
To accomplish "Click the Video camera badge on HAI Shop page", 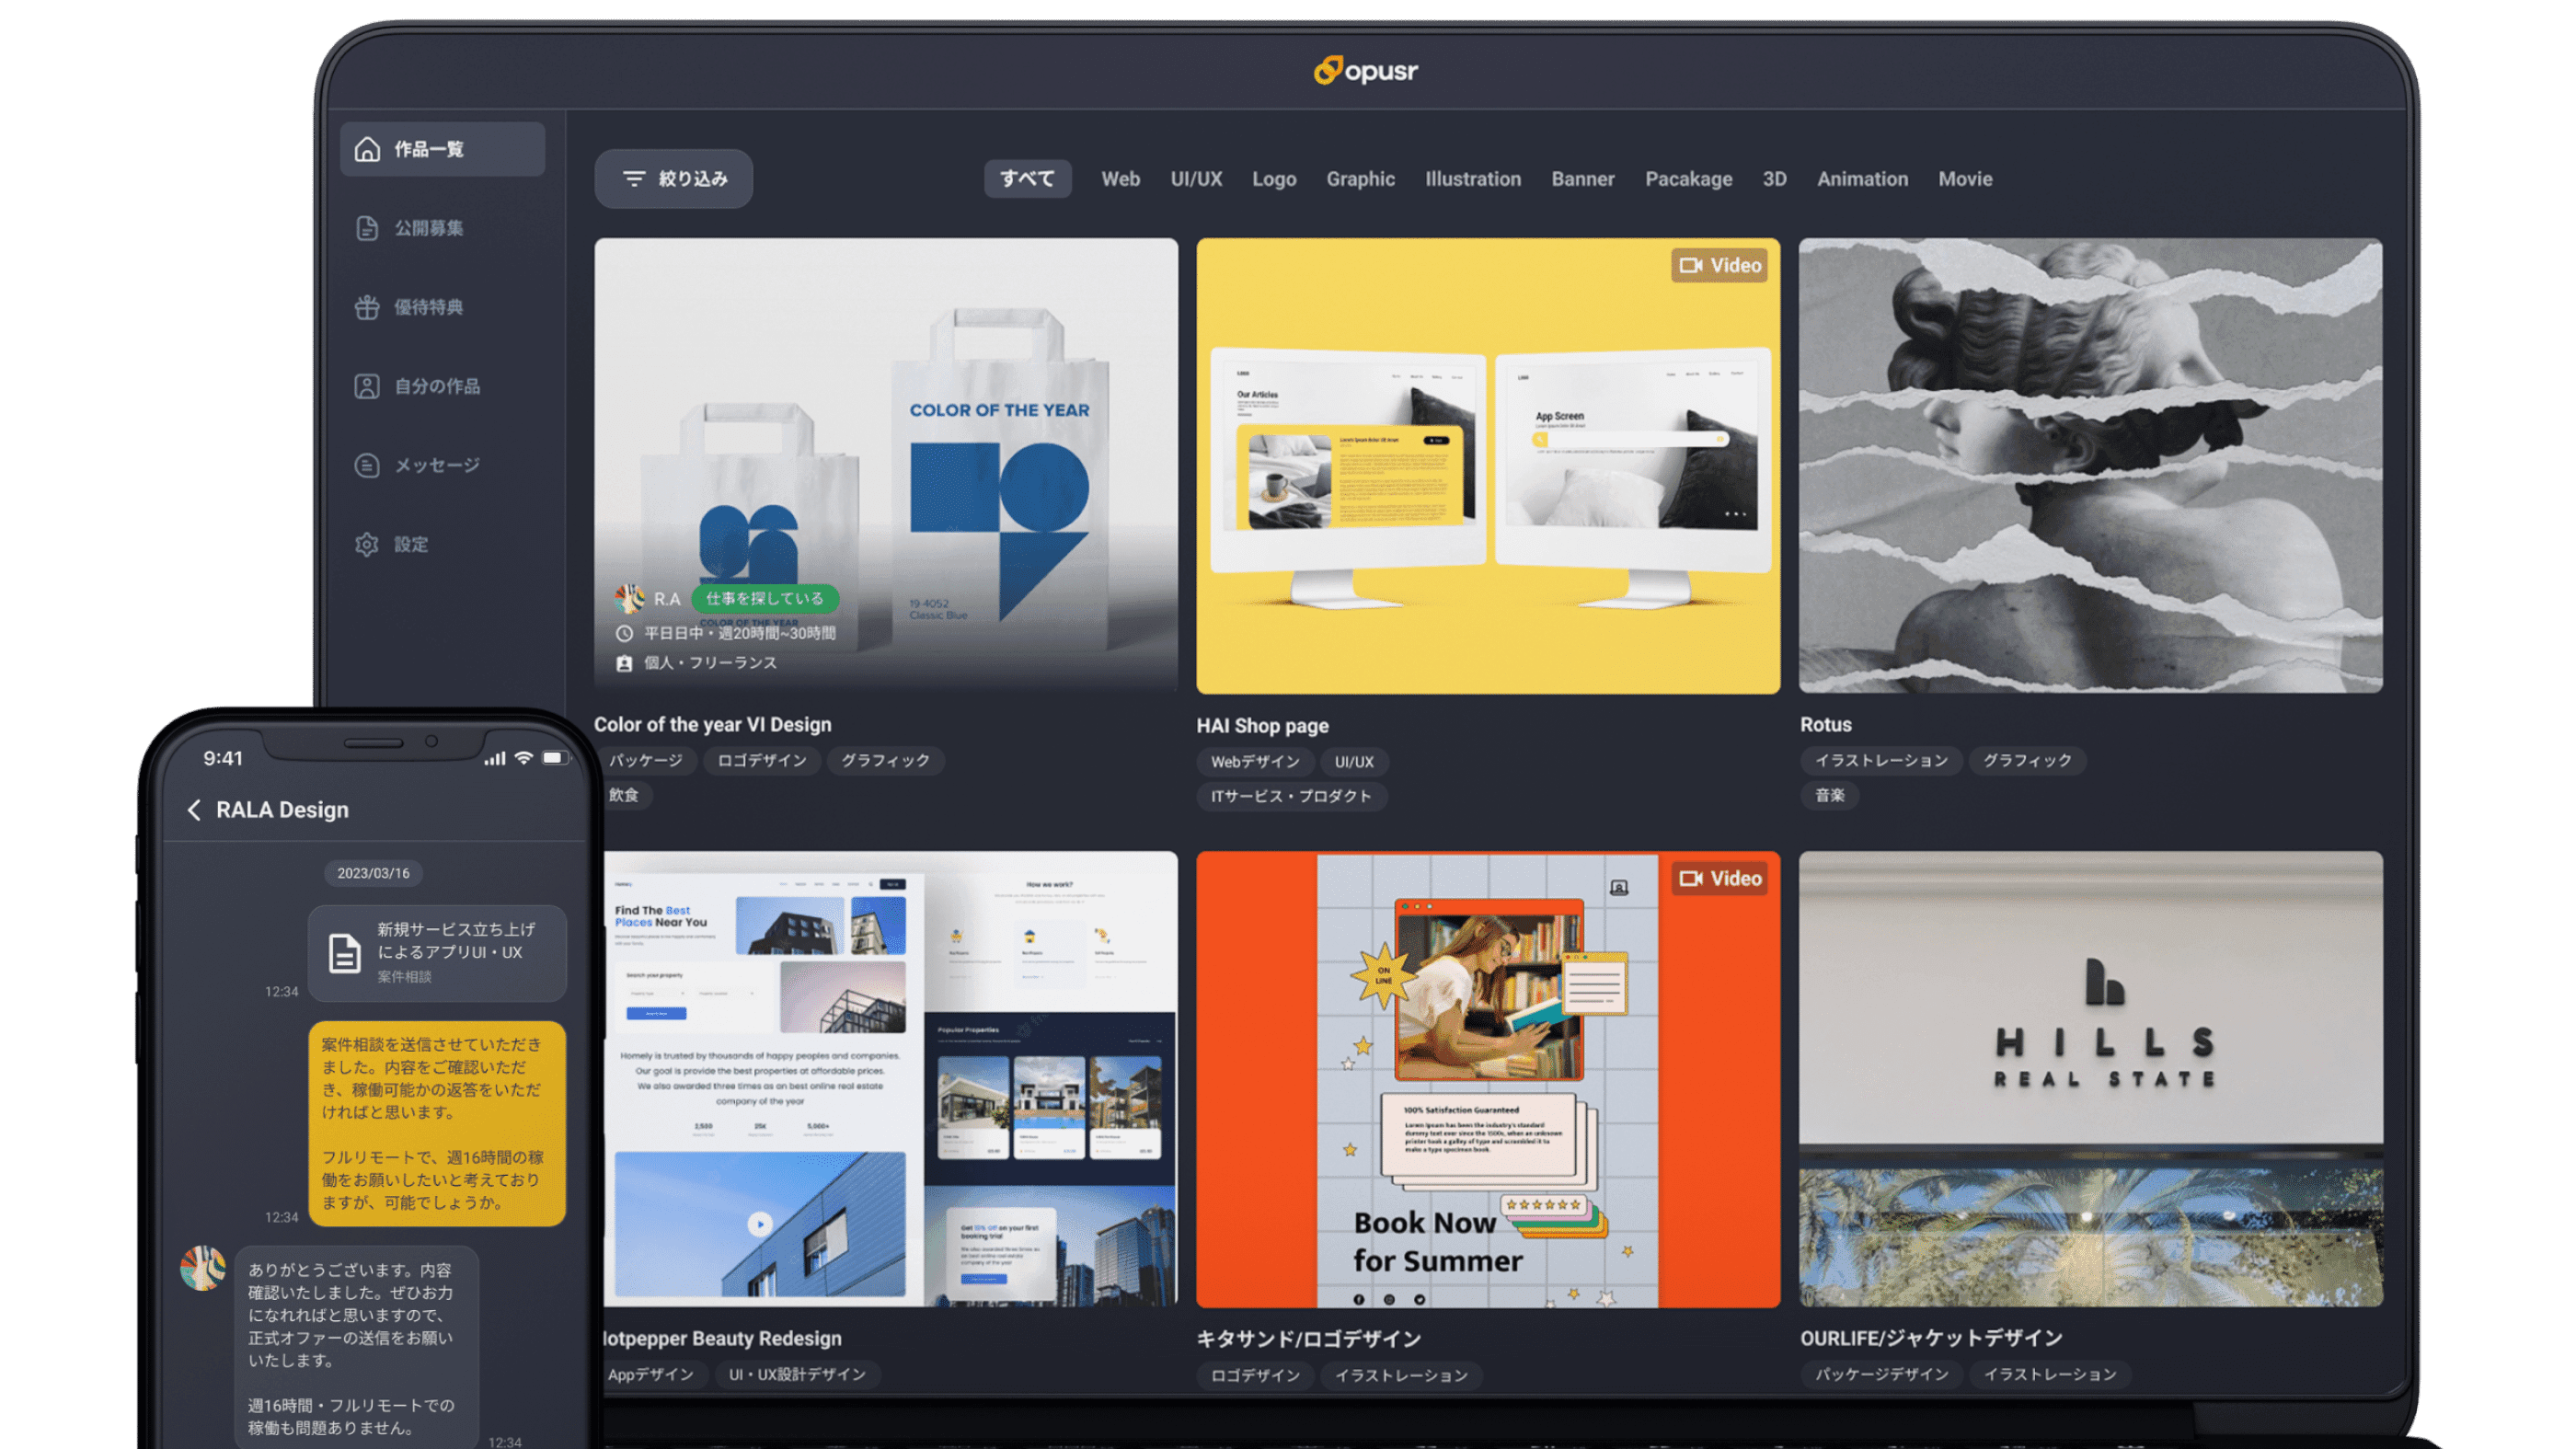I will pyautogui.click(x=1719, y=265).
